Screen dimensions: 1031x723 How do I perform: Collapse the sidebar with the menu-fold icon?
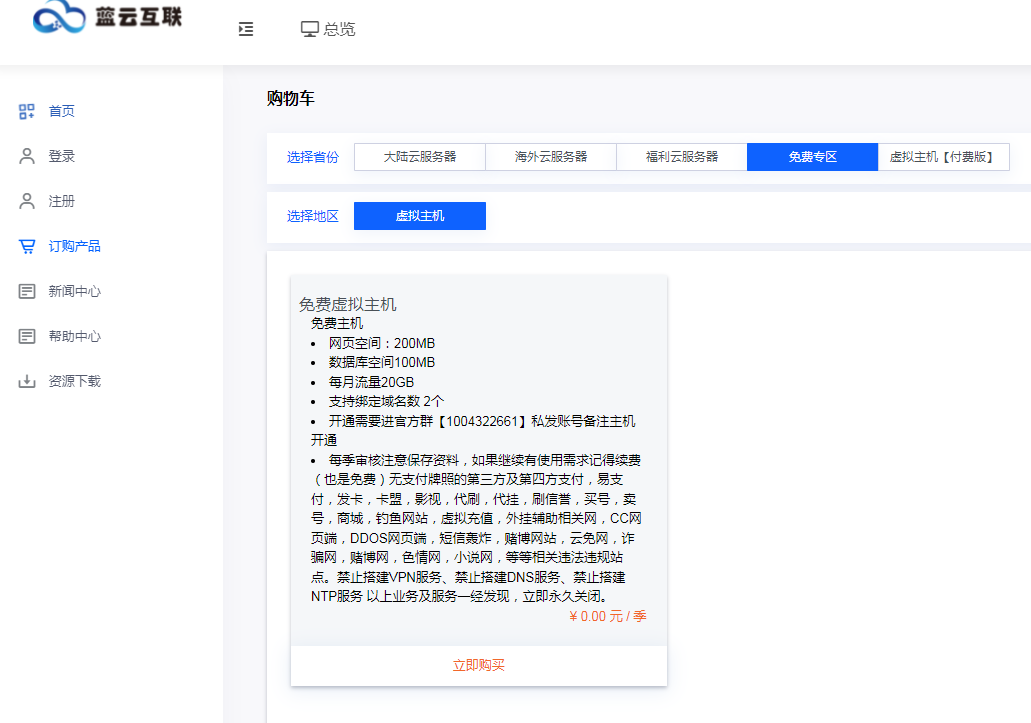[246, 29]
